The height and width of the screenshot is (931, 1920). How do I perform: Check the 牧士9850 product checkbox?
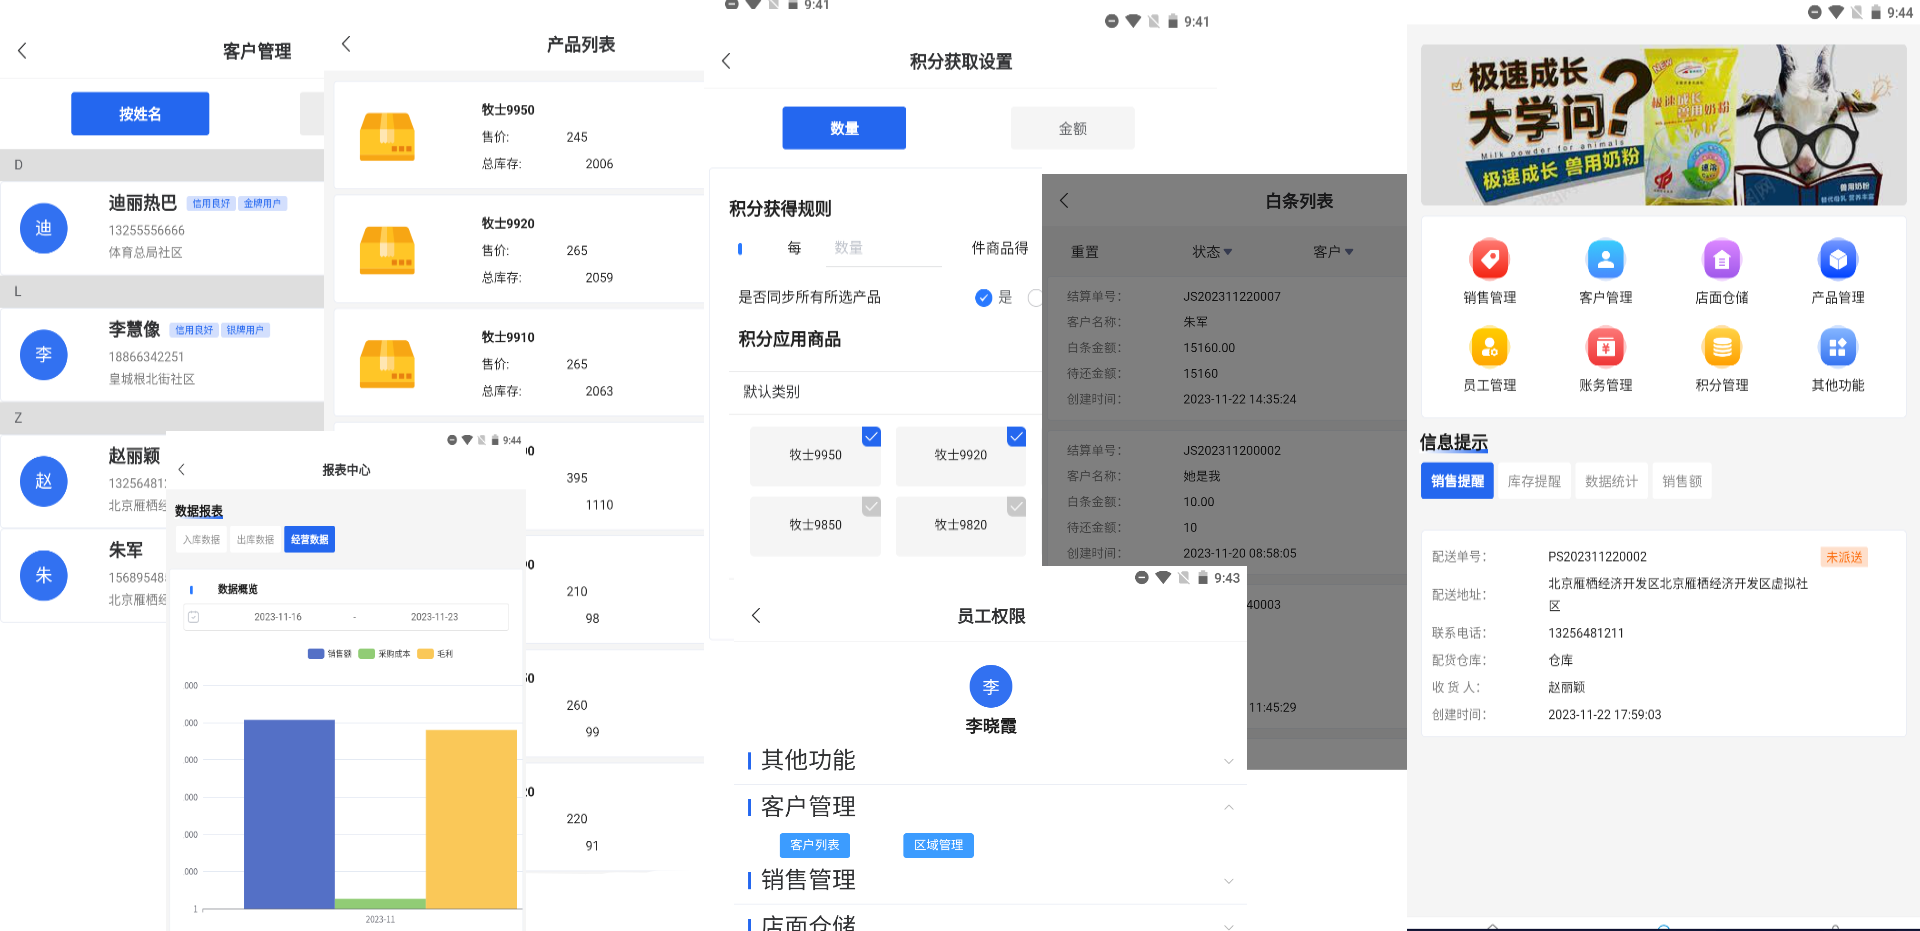click(x=871, y=507)
